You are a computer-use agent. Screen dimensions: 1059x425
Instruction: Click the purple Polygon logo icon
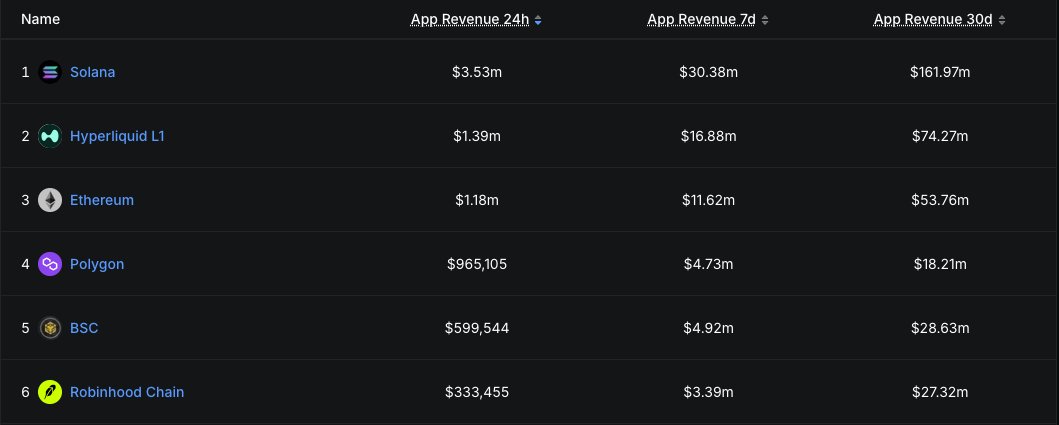pos(50,264)
